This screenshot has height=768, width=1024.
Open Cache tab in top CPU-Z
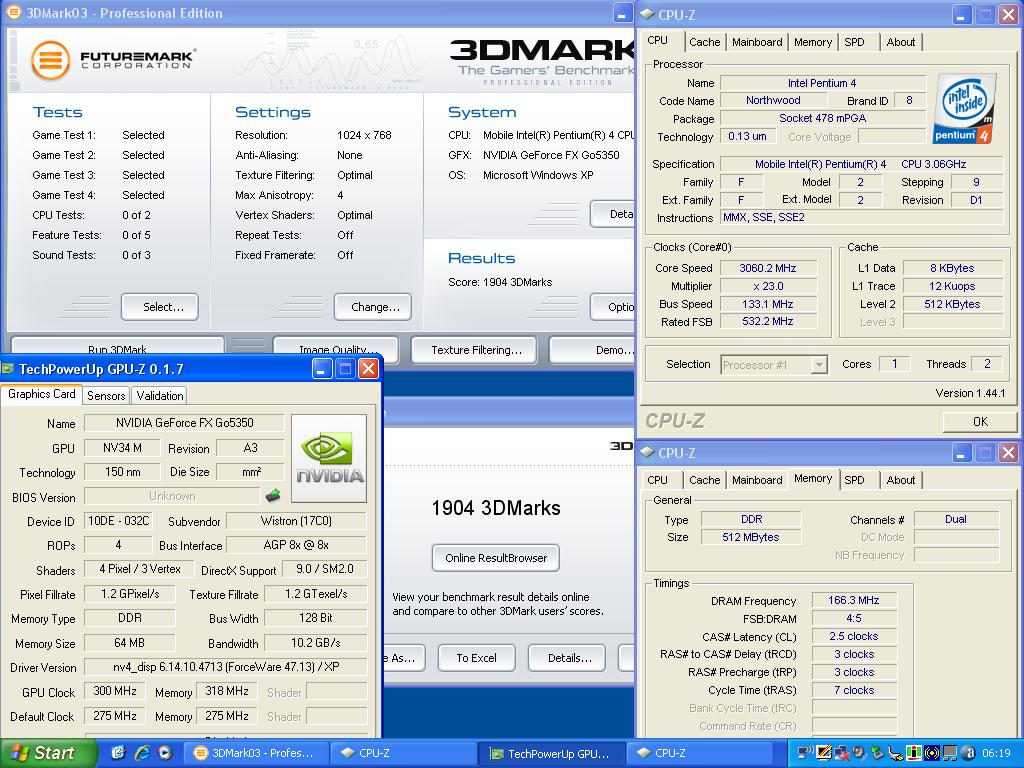click(704, 42)
